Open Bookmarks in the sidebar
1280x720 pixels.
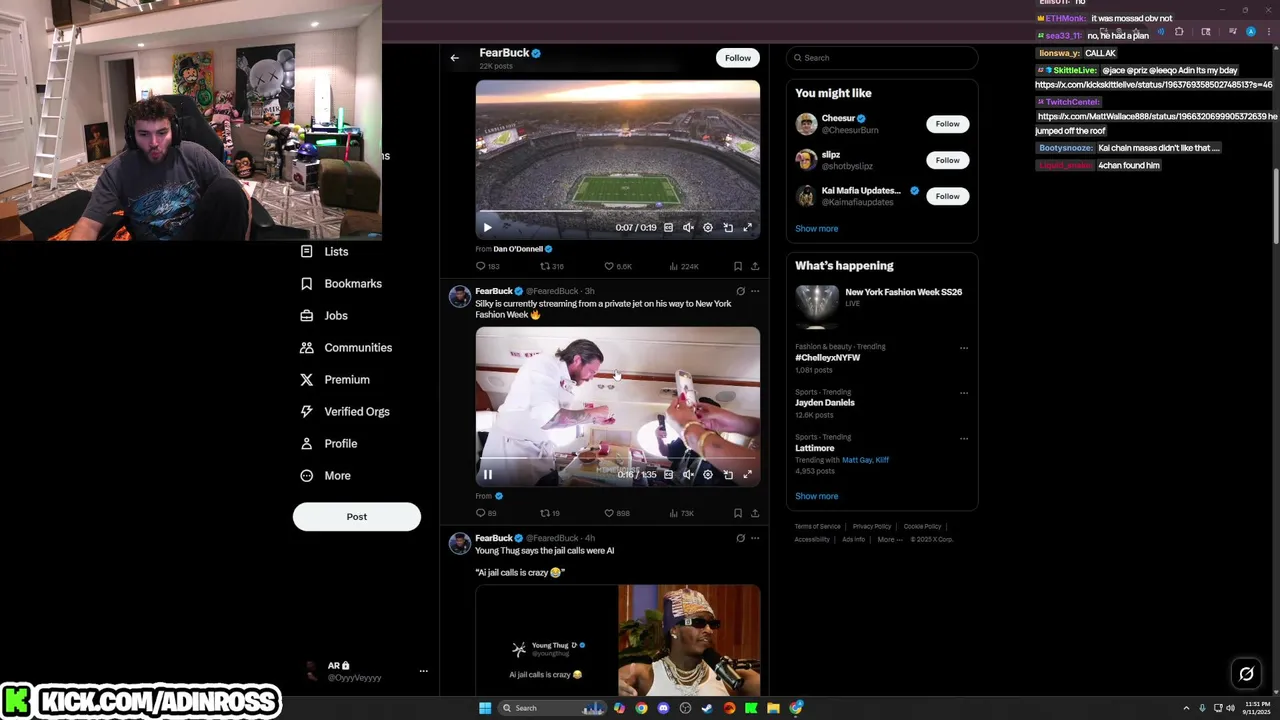pos(341,284)
